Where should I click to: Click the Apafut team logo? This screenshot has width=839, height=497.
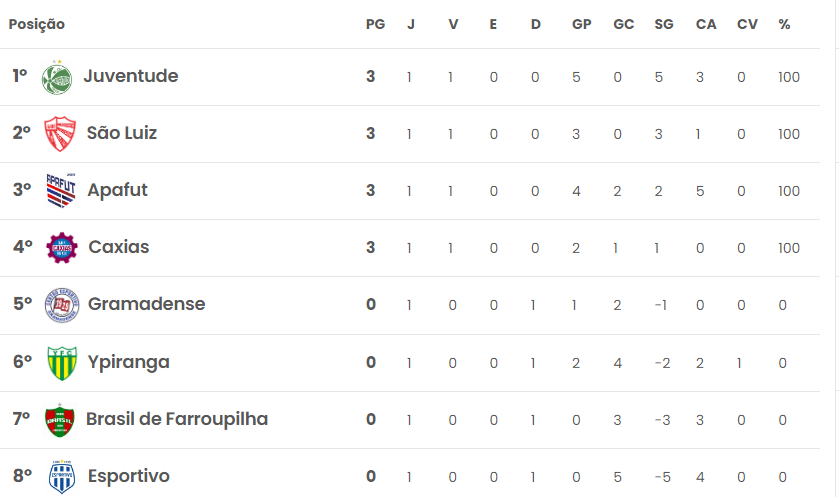click(61, 190)
